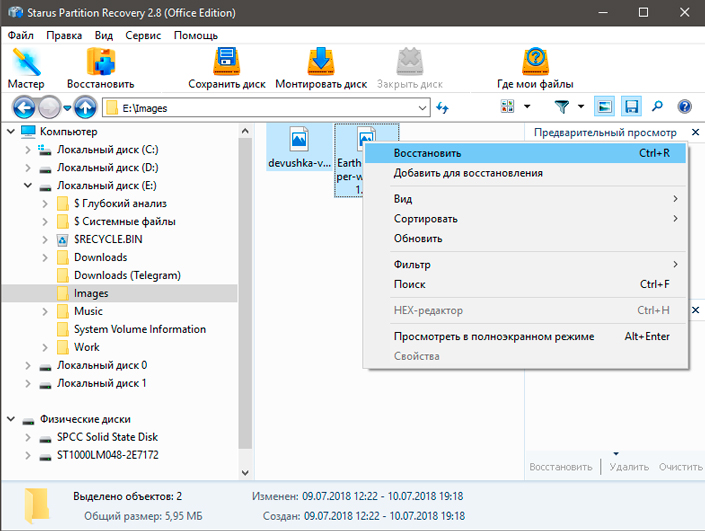Viewport: 705px width, 531px height.
Task: Open the Монтировать диск tool
Action: tap(321, 67)
